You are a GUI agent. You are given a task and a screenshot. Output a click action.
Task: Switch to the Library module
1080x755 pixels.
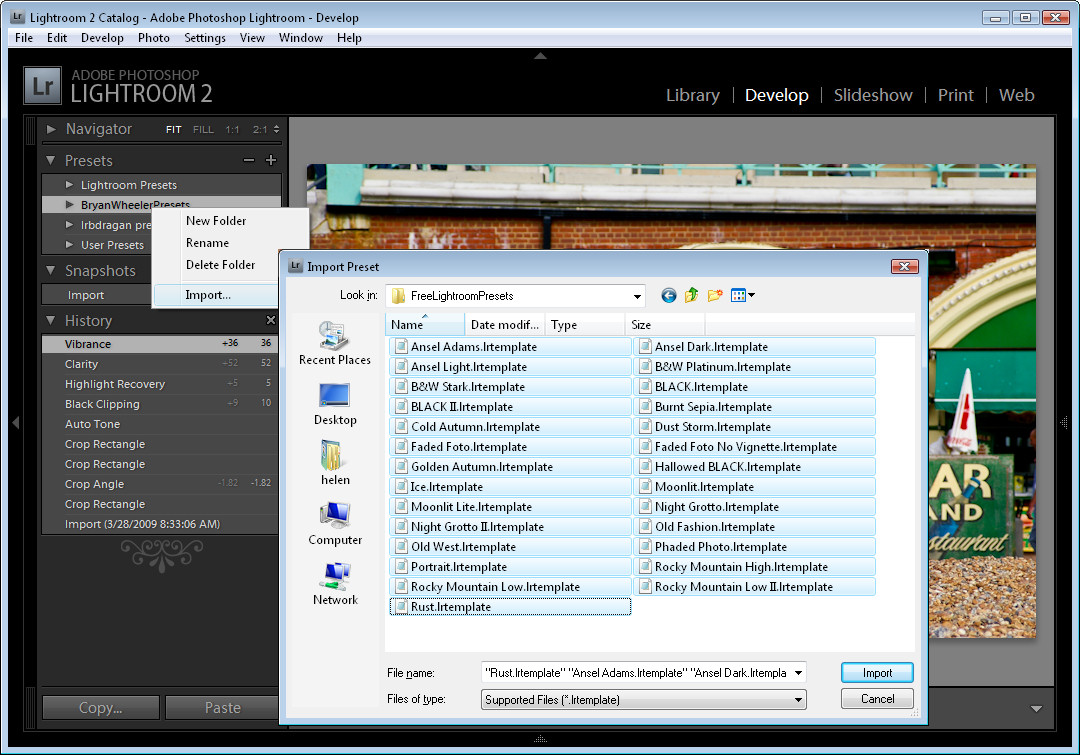click(692, 95)
